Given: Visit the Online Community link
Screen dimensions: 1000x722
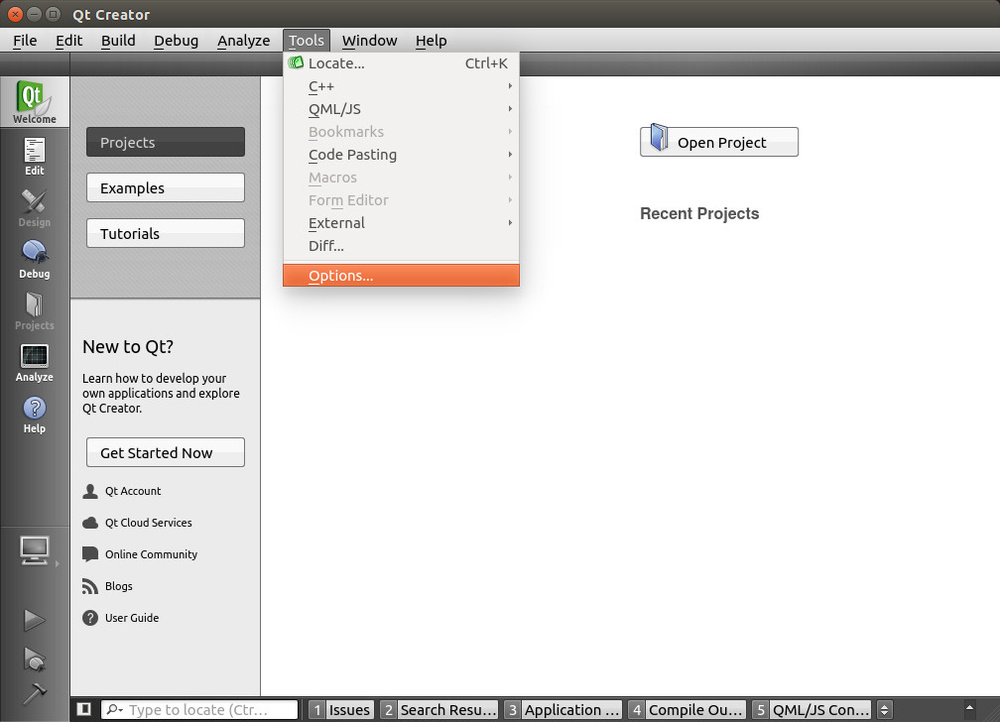Looking at the screenshot, I should coord(151,554).
